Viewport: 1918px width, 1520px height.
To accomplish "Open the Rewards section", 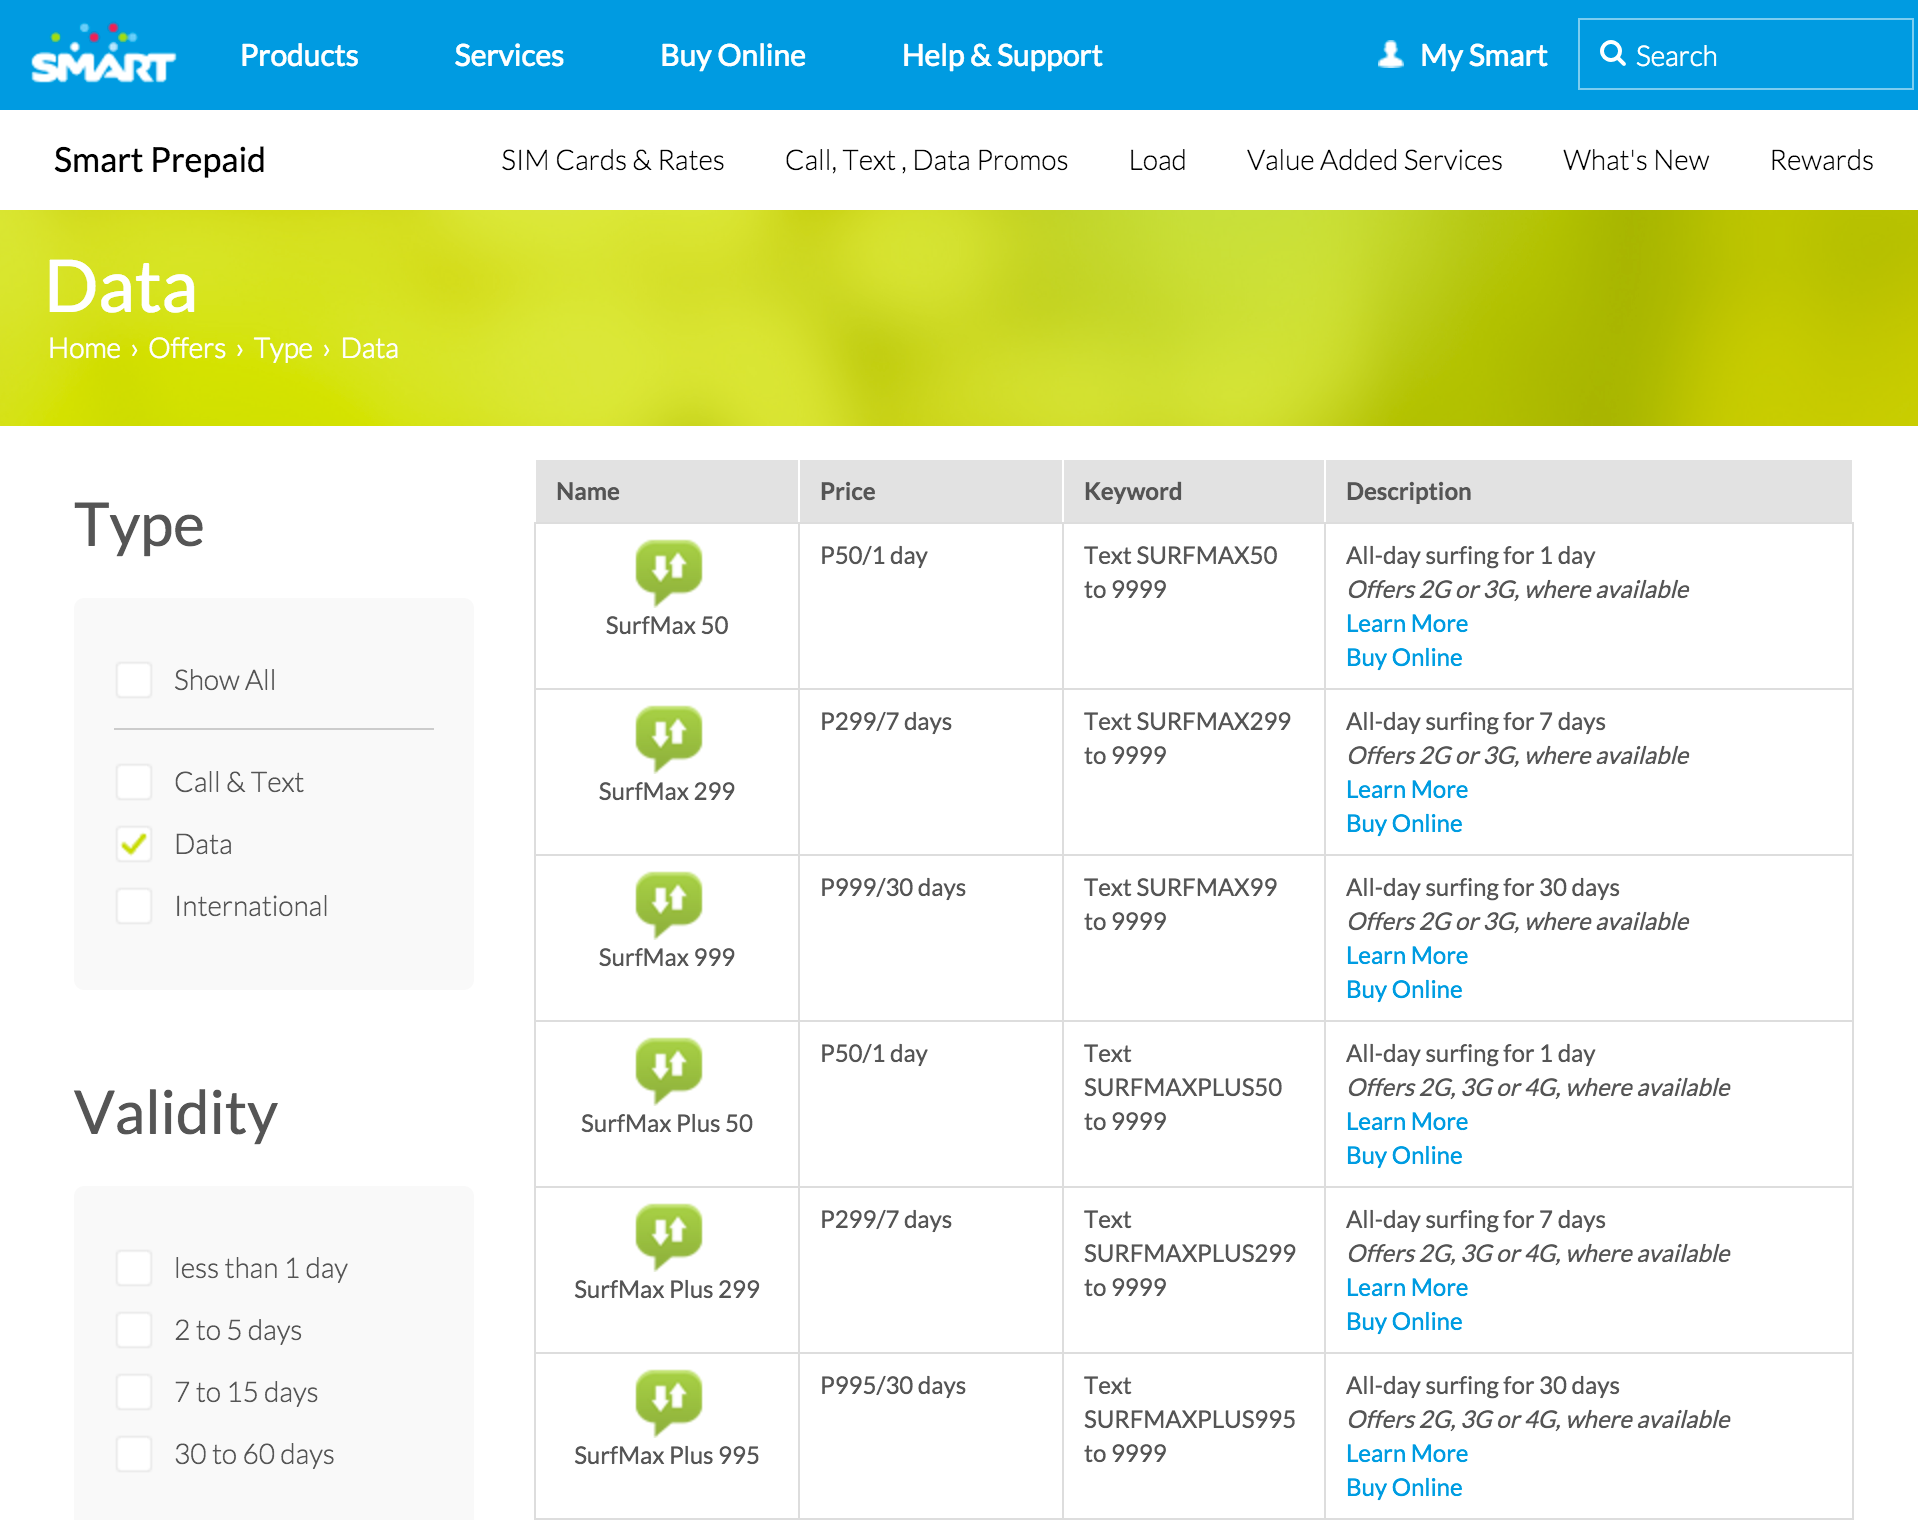I will coord(1821,160).
